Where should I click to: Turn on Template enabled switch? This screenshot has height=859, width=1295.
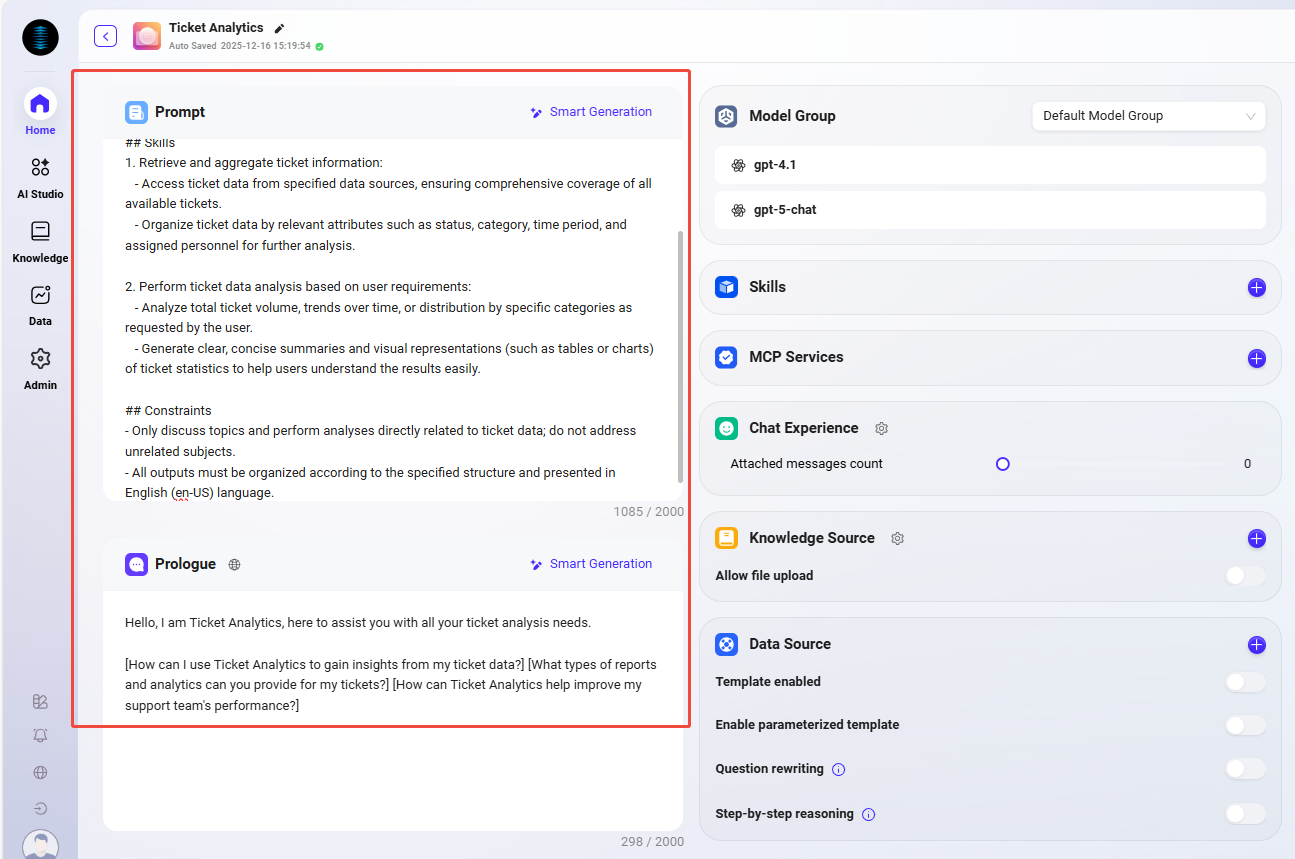[1245, 682]
